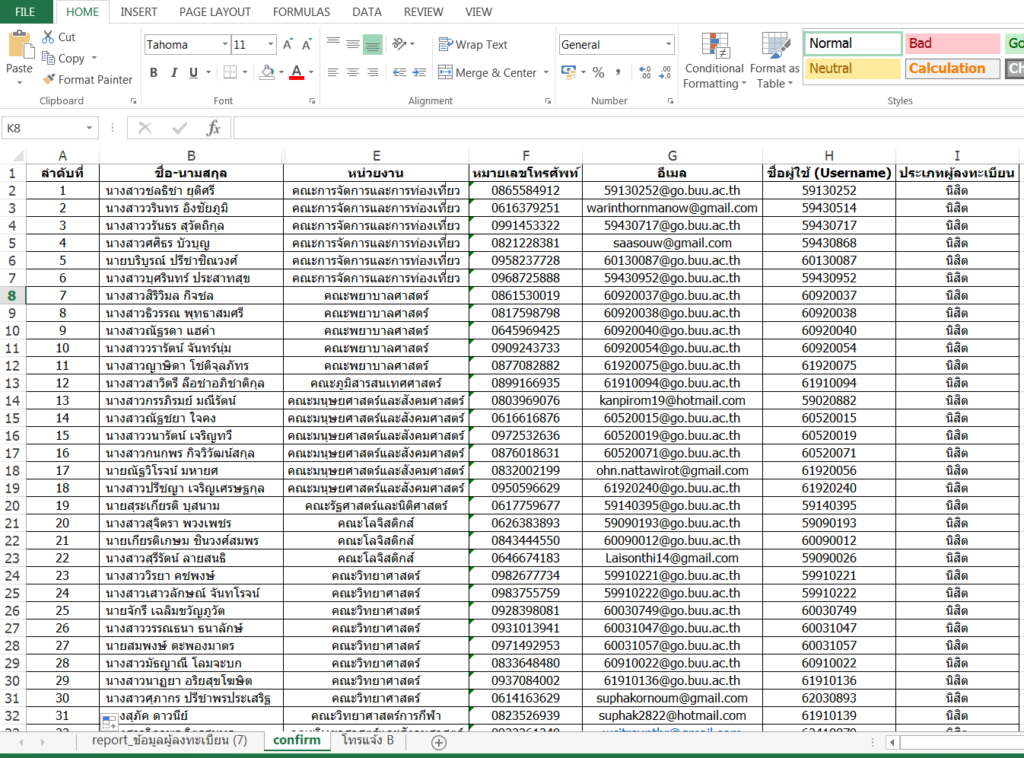The width and height of the screenshot is (1024, 758).
Task: Open the red Font Color picker arrow
Action: coord(311,73)
